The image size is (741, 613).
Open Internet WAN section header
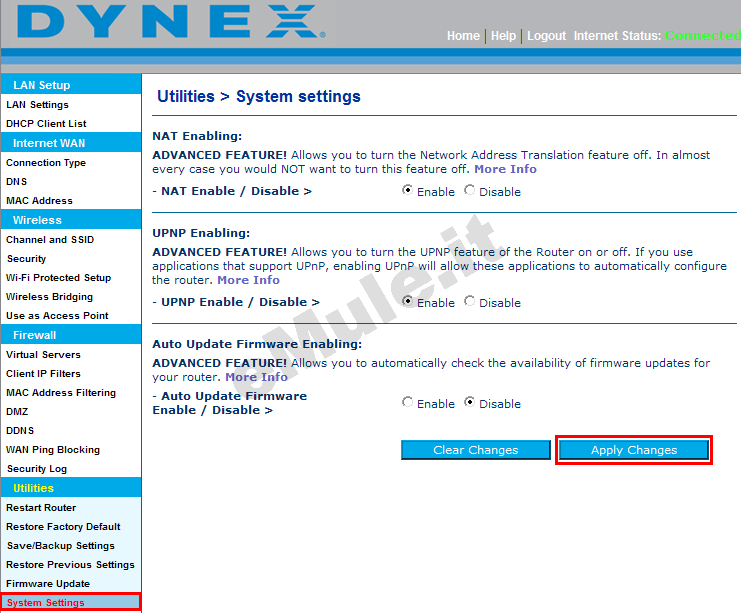[71, 143]
